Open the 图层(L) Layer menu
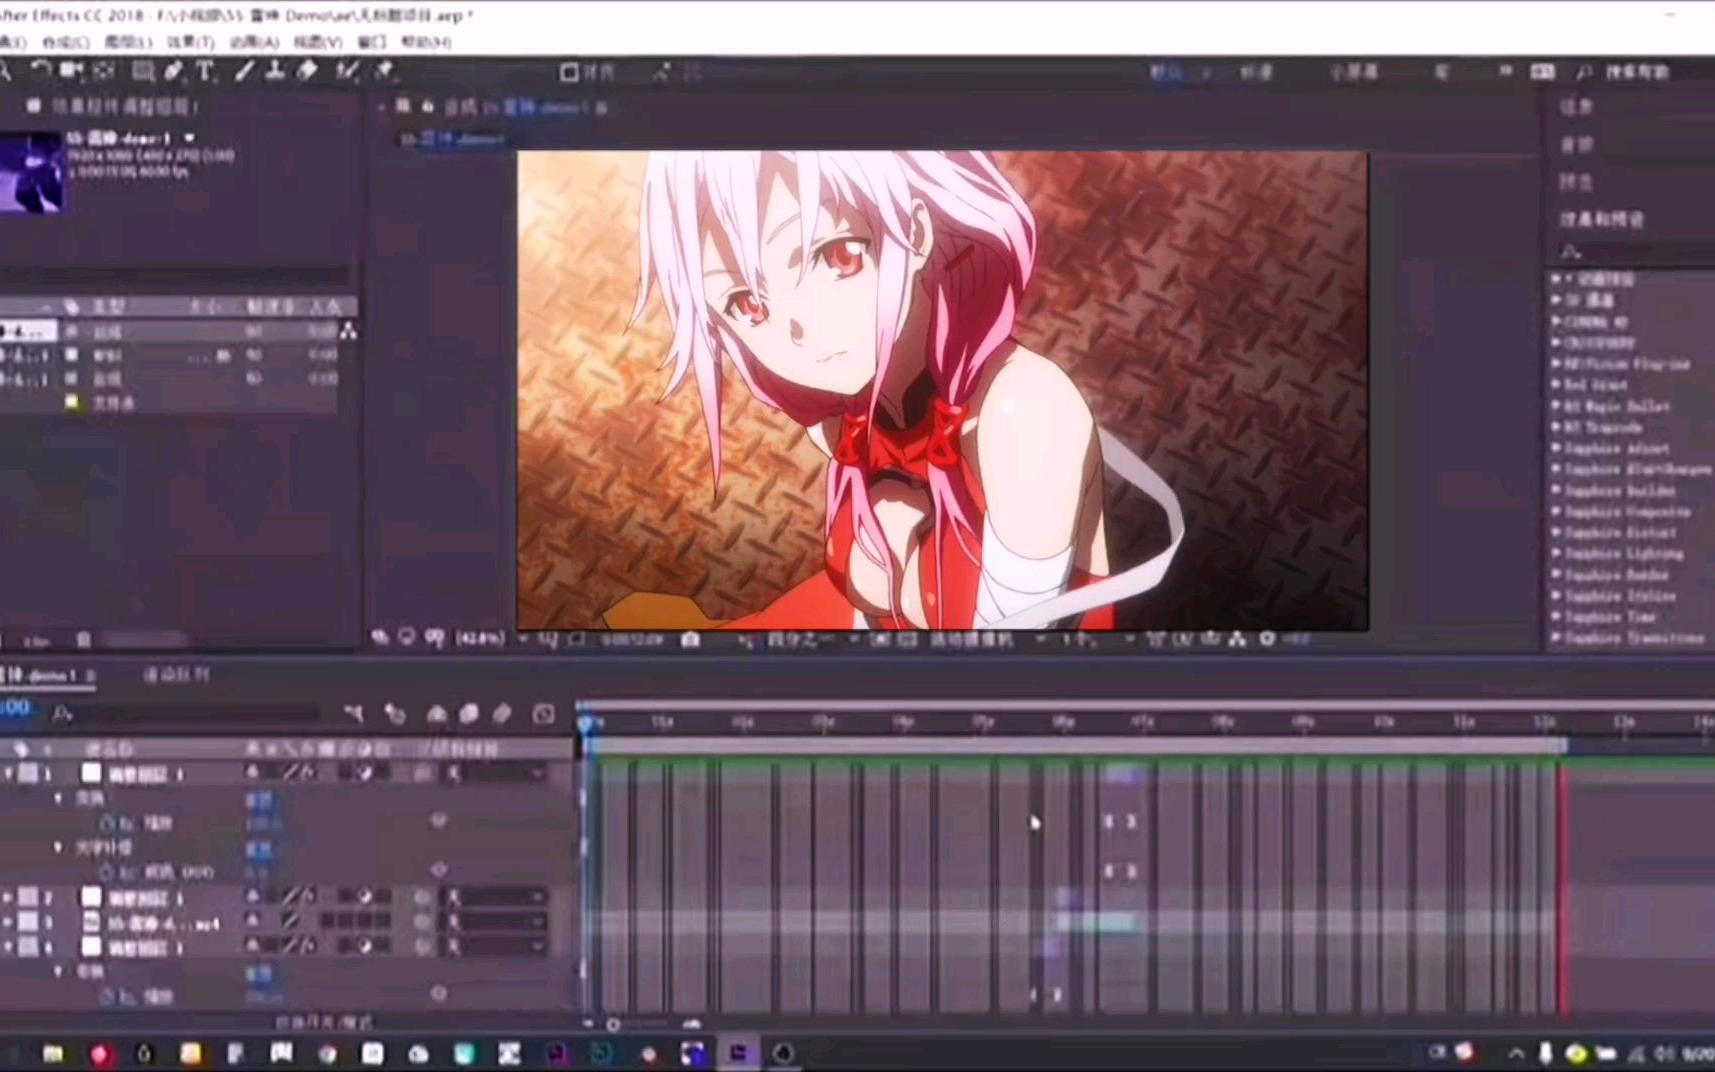This screenshot has height=1072, width=1715. click(128, 42)
